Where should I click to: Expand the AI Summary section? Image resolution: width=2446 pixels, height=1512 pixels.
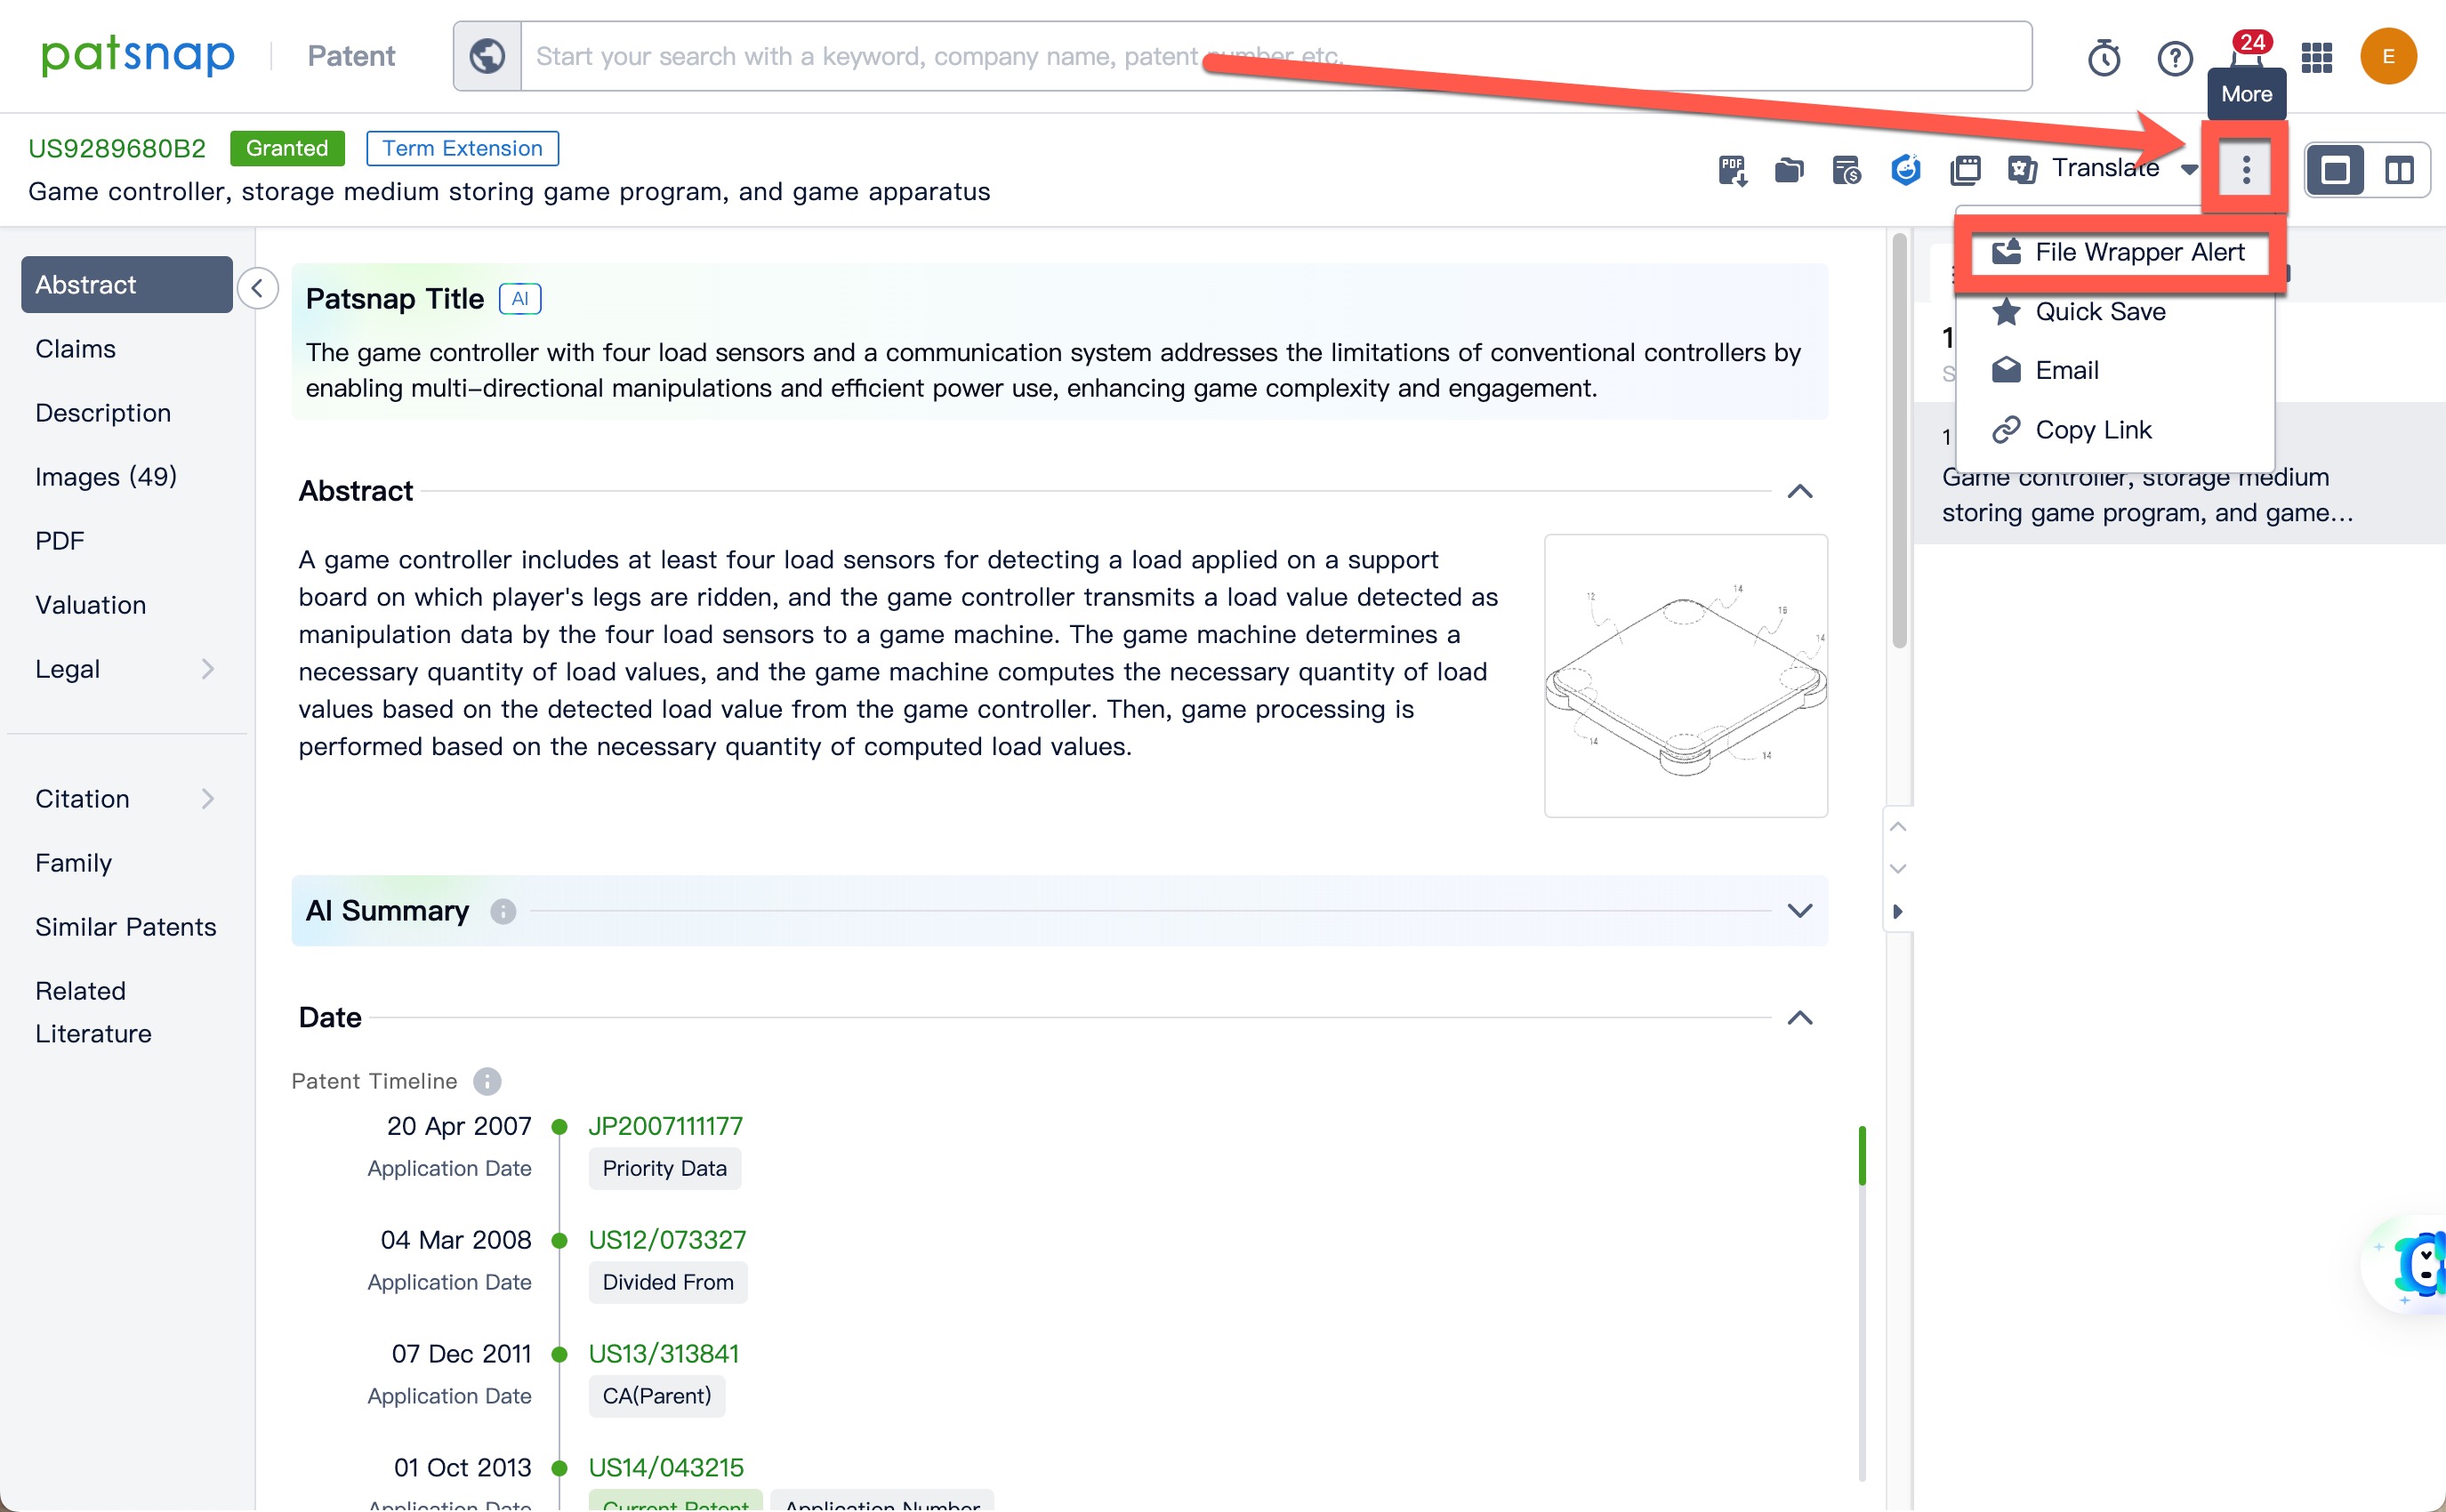click(1799, 911)
